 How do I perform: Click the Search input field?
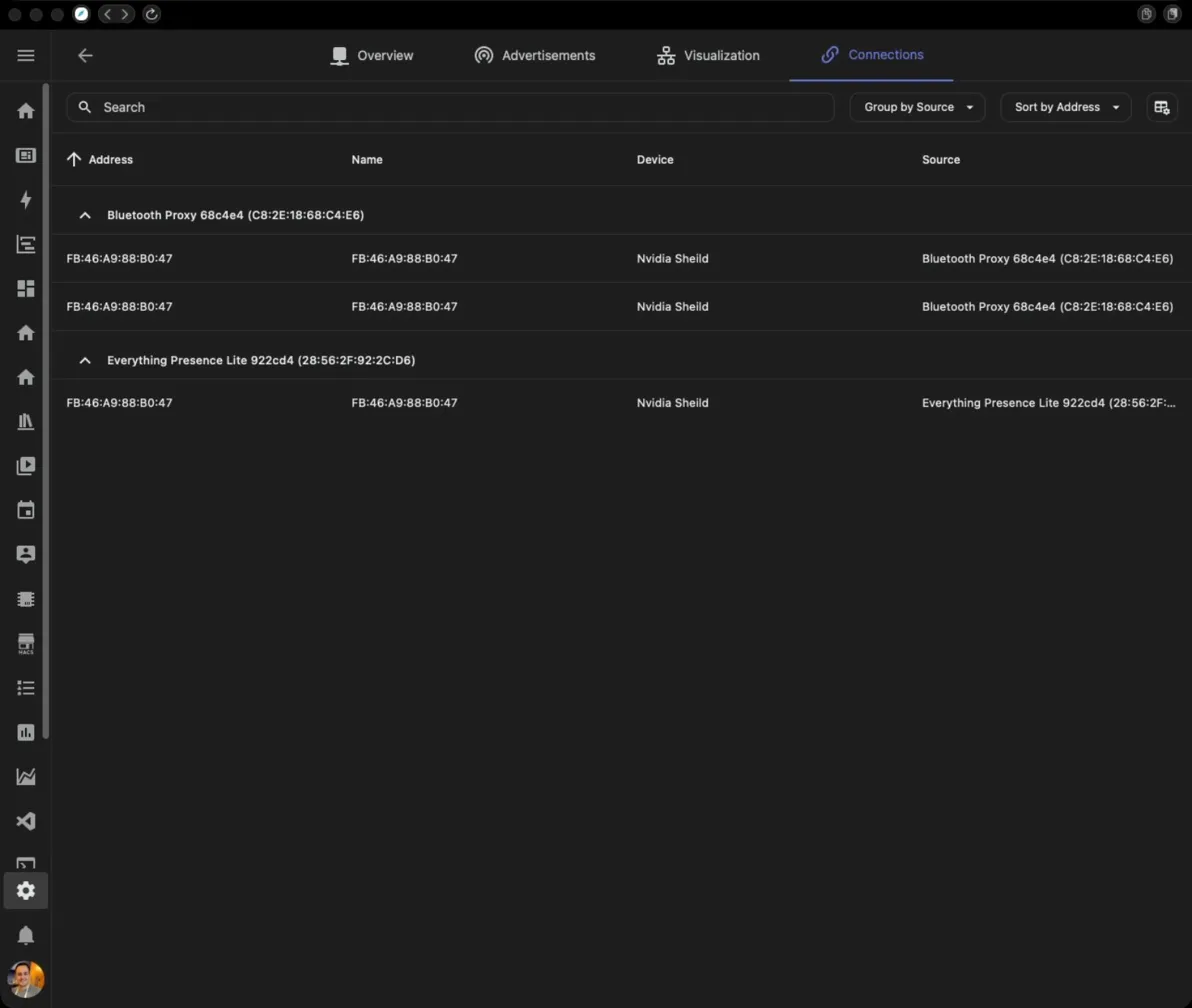450,107
